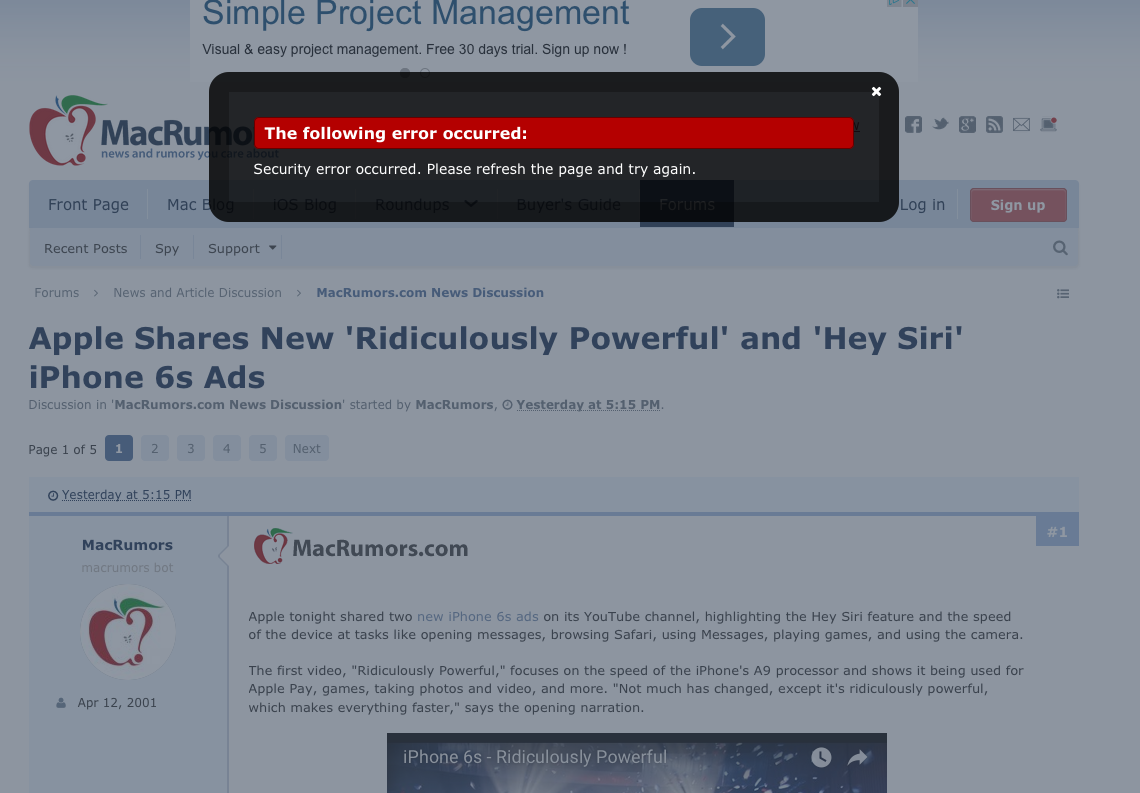The image size is (1140, 793).
Task: Open MacRumors Twitter icon
Action: tap(940, 124)
